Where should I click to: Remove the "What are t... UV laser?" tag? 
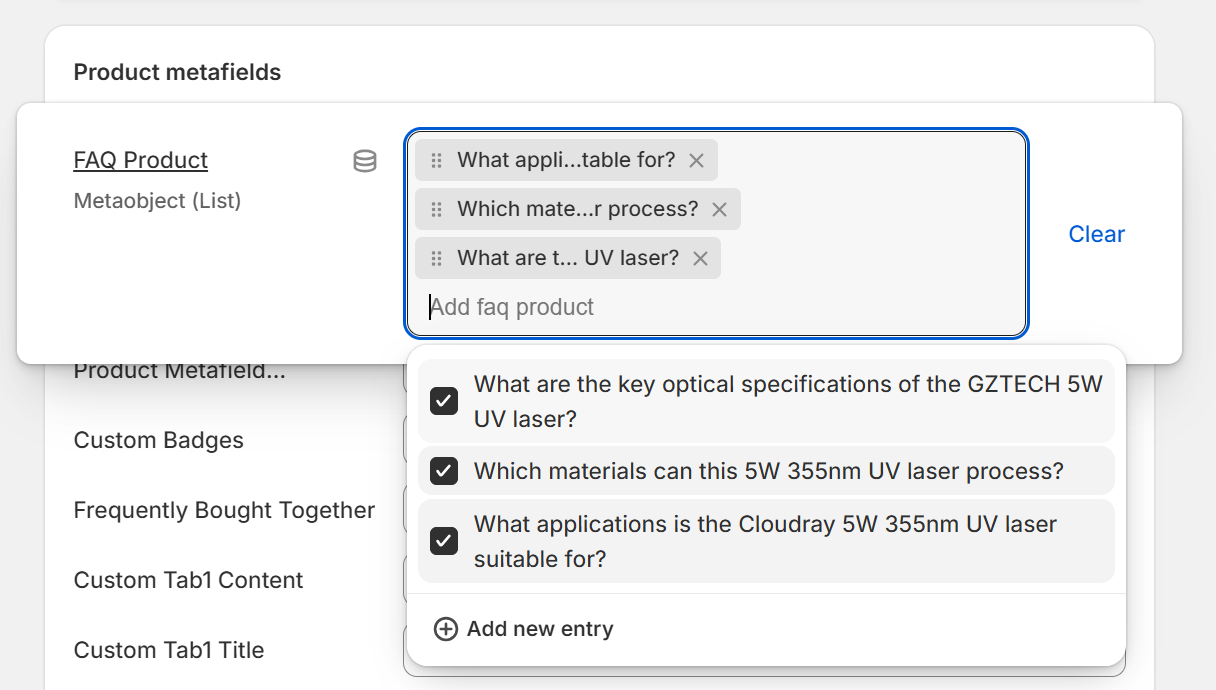[700, 258]
